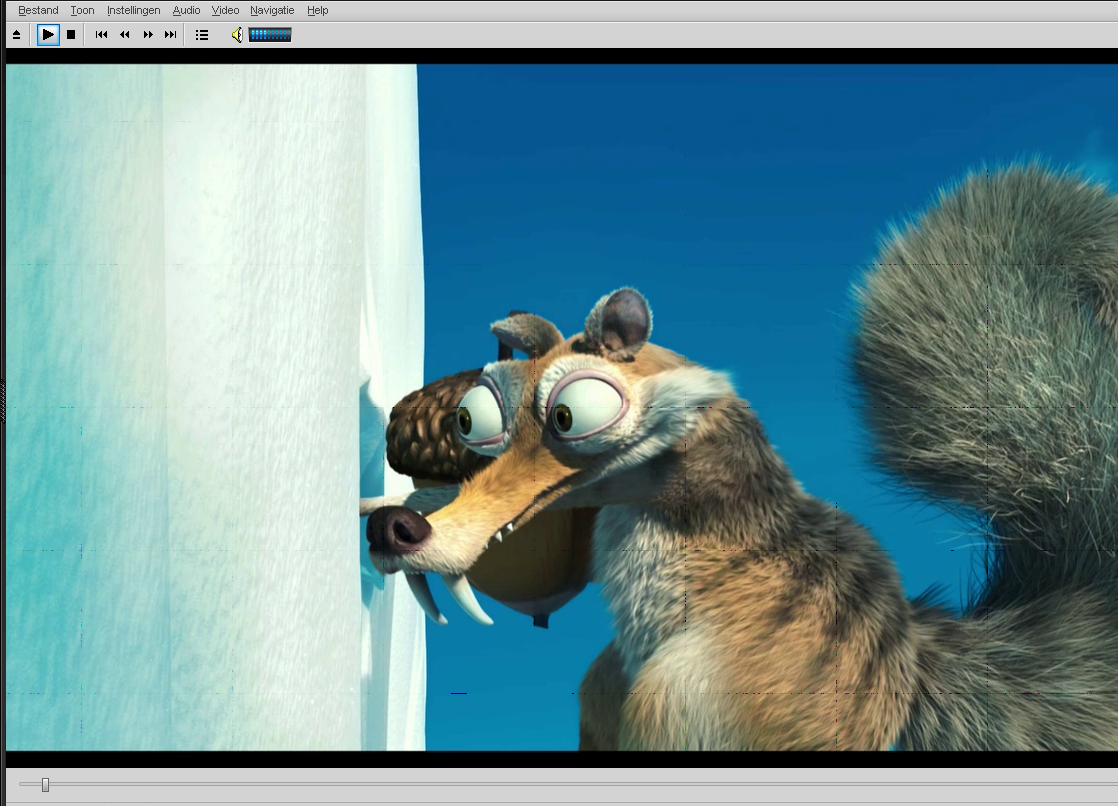Viewport: 1119px width, 811px height.
Task: Click the eject media icon
Action: (16, 35)
